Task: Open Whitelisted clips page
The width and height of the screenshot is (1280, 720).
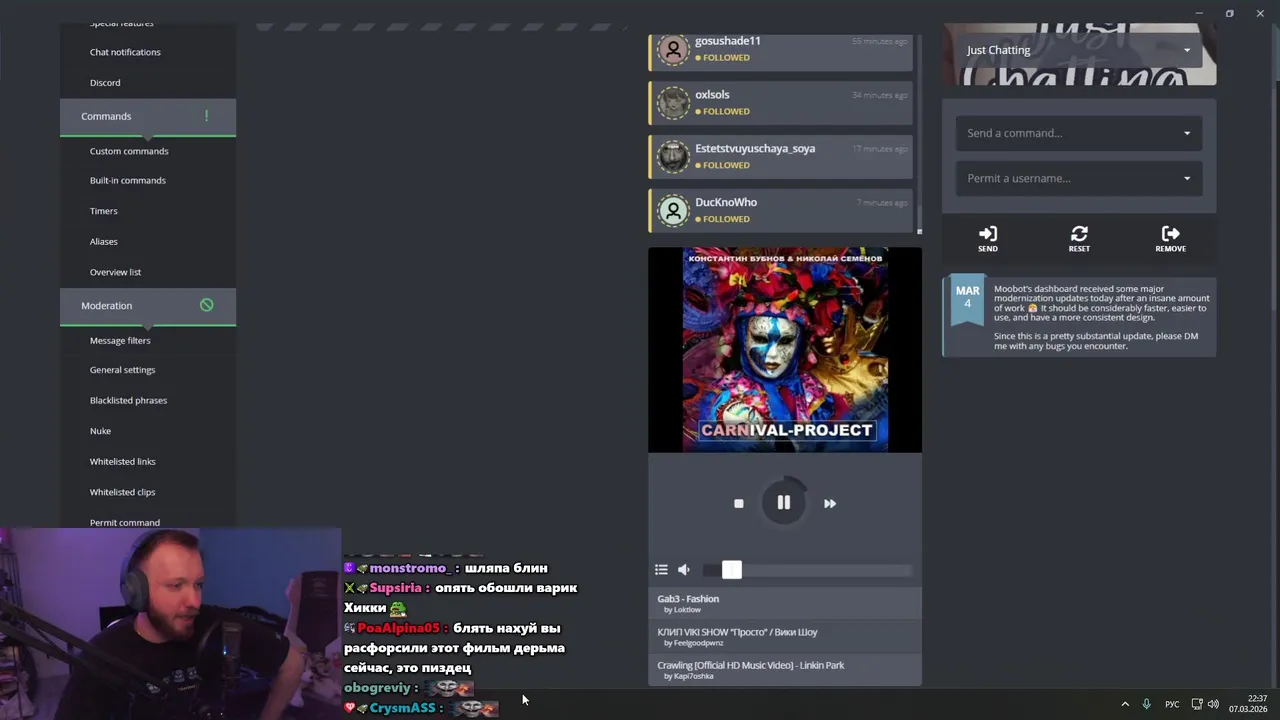Action: coord(123,492)
